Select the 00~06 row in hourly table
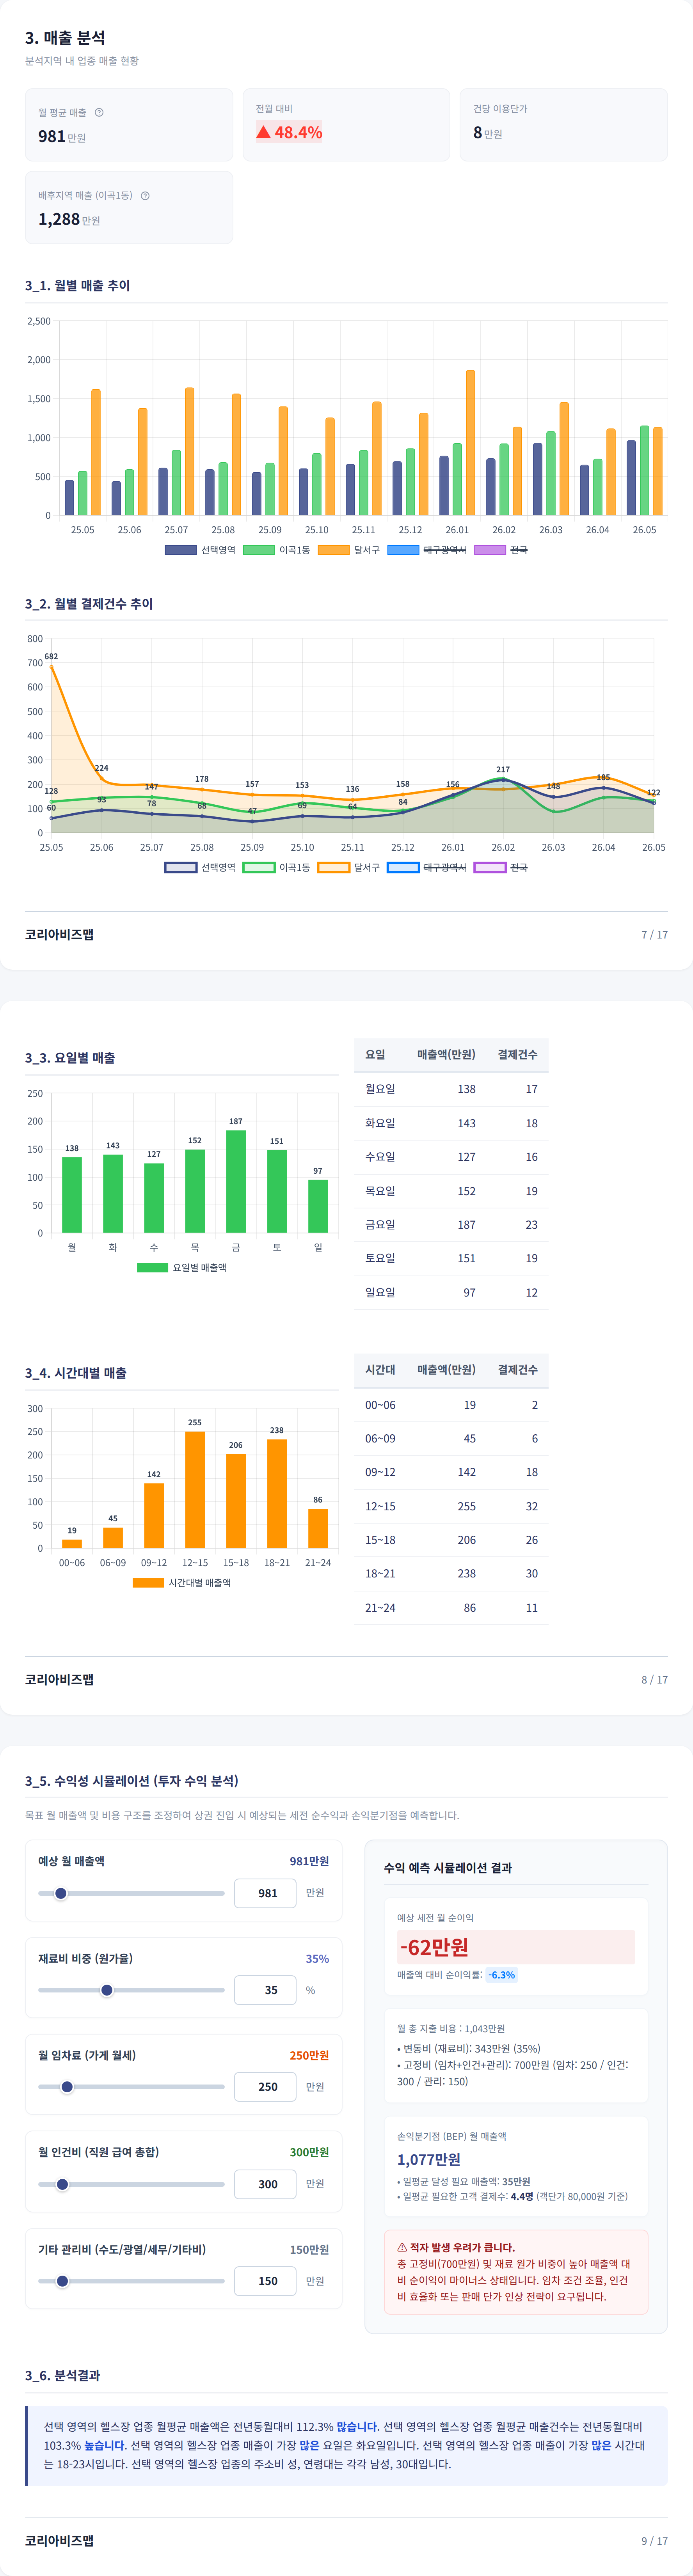Screen dimensions: 693x2576 click(451, 1405)
